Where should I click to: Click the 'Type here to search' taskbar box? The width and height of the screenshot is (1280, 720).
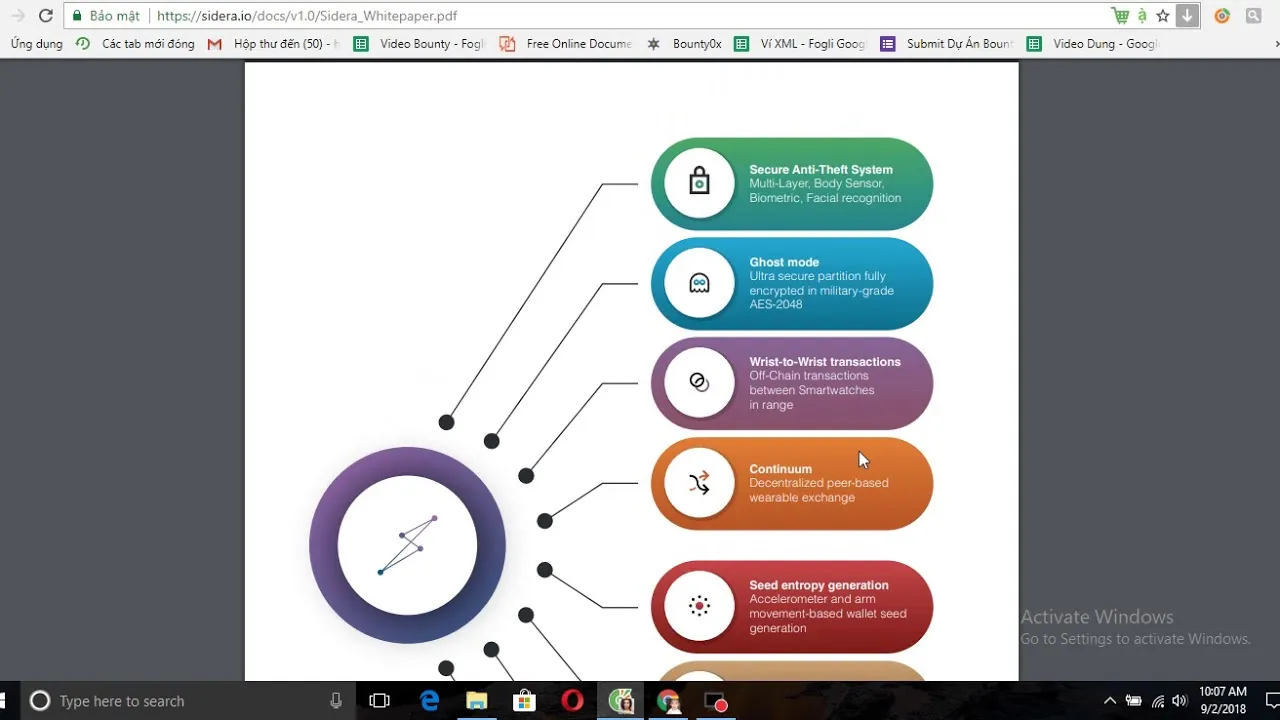pyautogui.click(x=187, y=701)
